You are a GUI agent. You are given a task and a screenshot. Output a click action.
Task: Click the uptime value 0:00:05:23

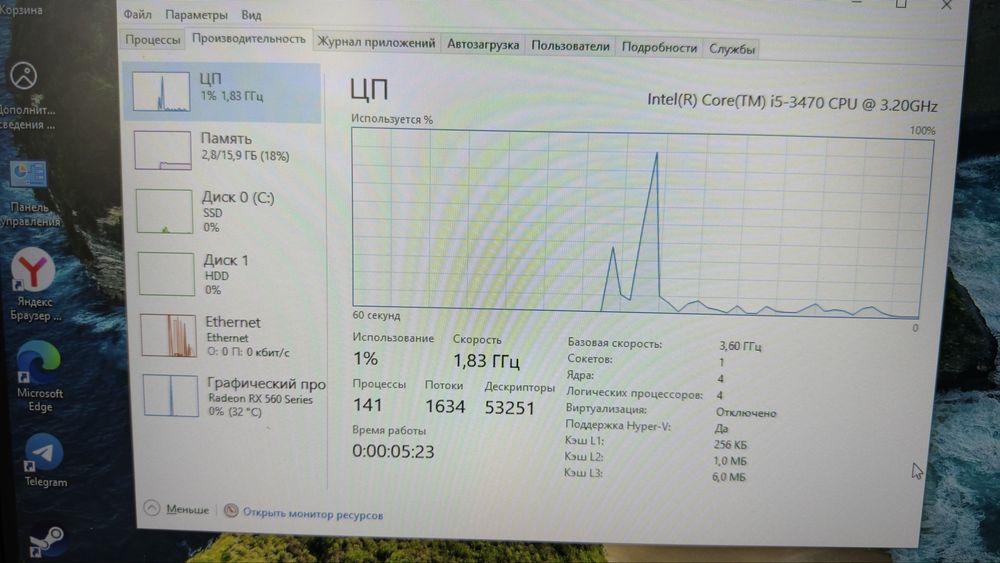coord(393,451)
